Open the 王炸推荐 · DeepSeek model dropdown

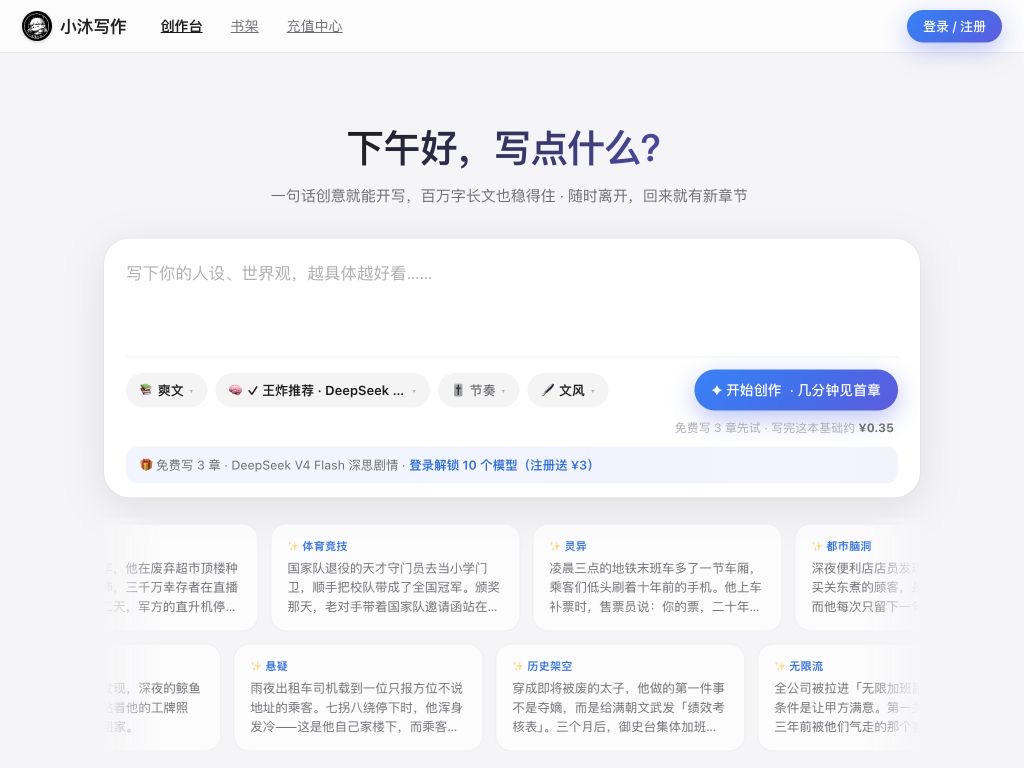click(323, 390)
